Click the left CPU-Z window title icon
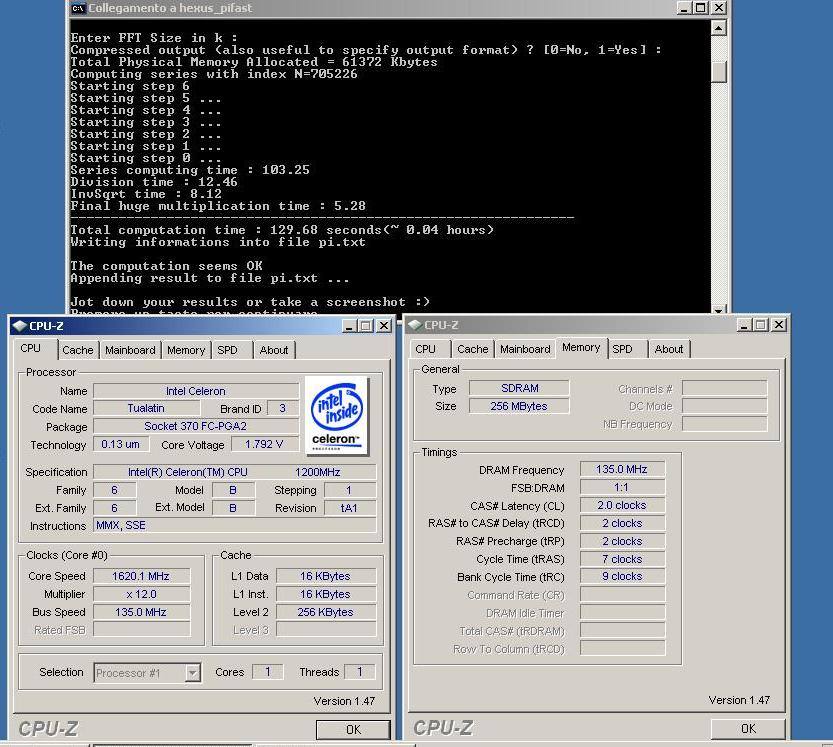 point(20,326)
